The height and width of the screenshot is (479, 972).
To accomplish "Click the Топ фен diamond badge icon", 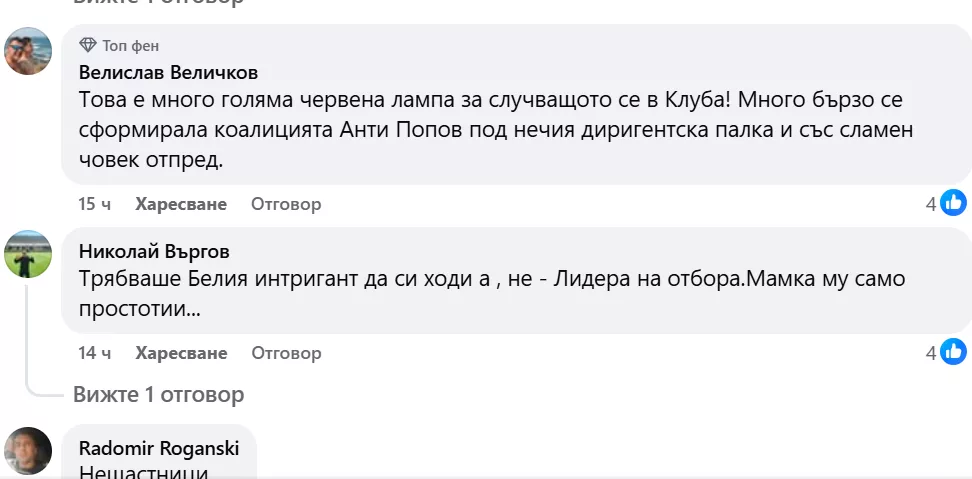I will coord(88,46).
